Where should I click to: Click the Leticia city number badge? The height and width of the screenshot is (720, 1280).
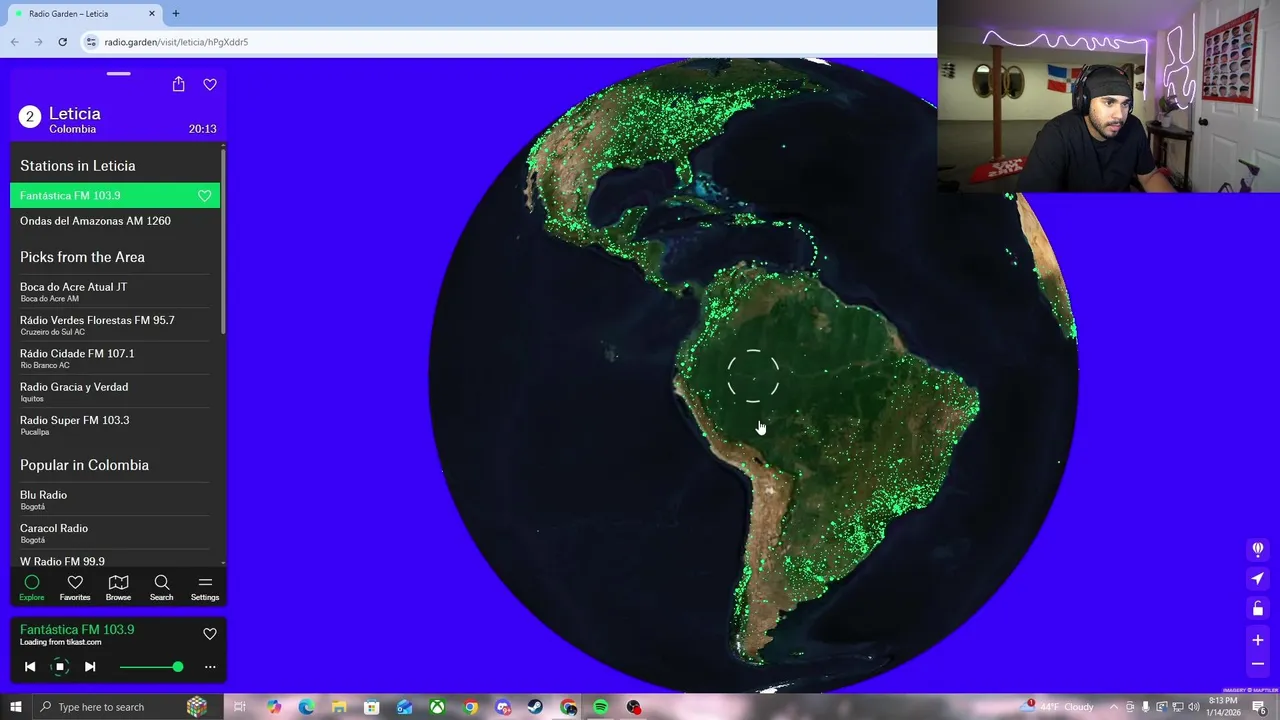pos(30,117)
